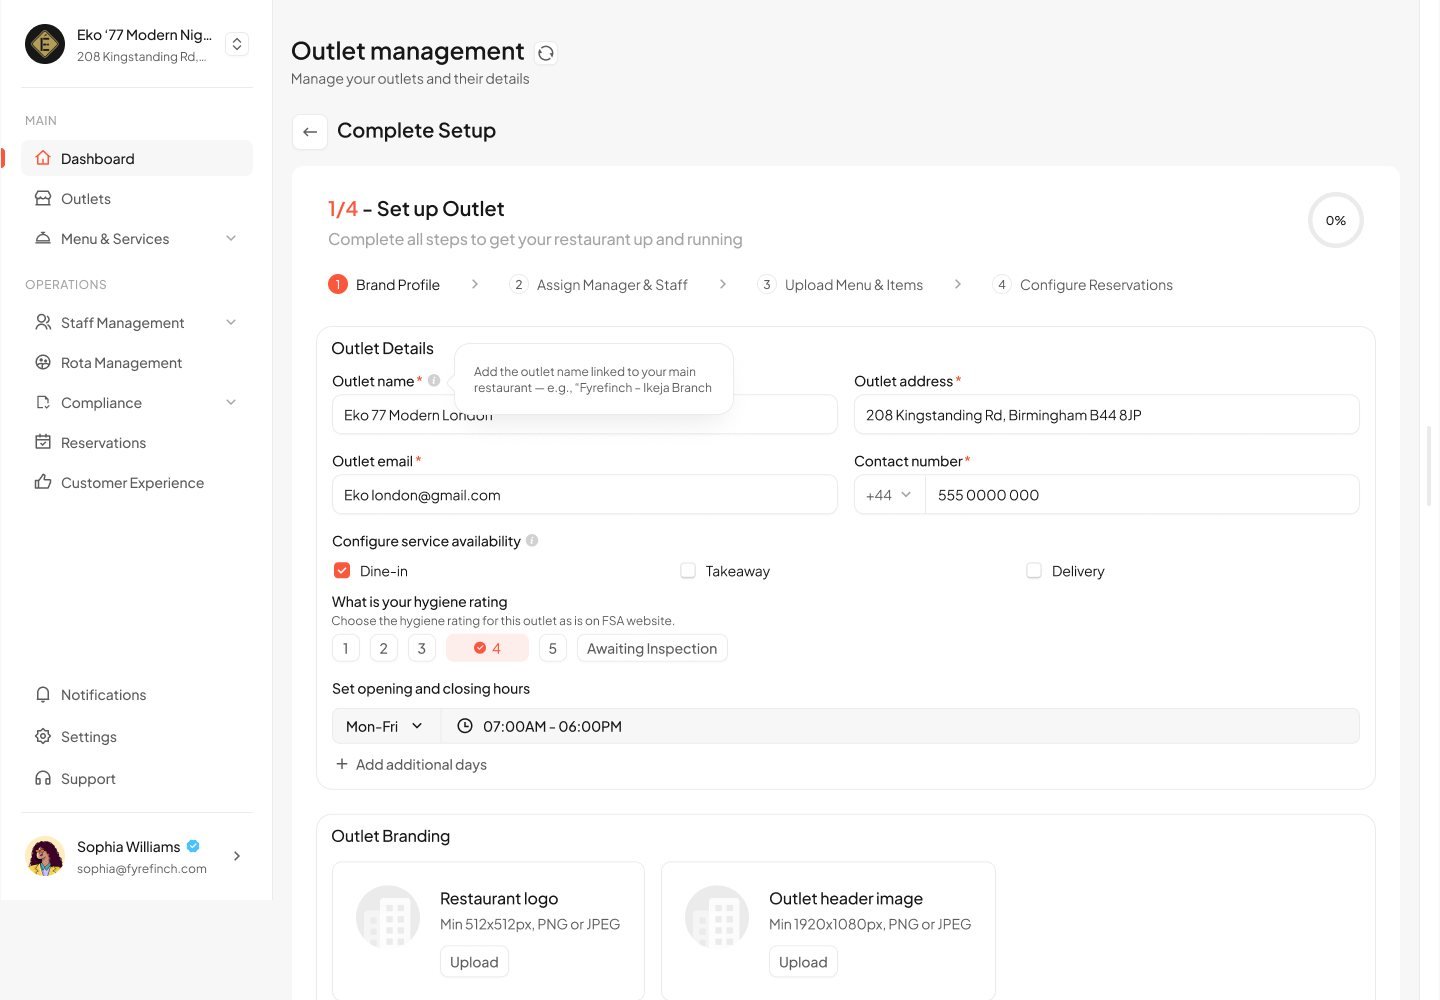1440x1000 pixels.
Task: Expand the Menu & Services submenu
Action: 231,238
